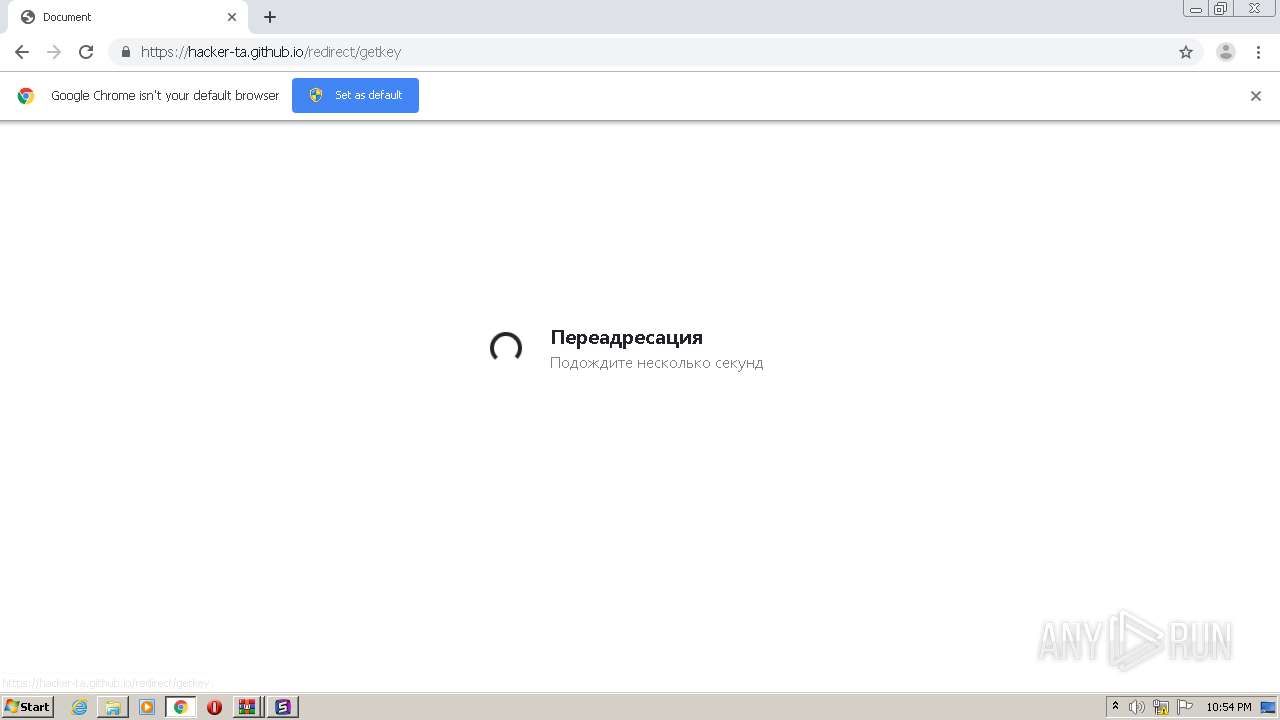Click the Google Chrome isn't your default browser text
The image size is (1280, 720).
165,96
